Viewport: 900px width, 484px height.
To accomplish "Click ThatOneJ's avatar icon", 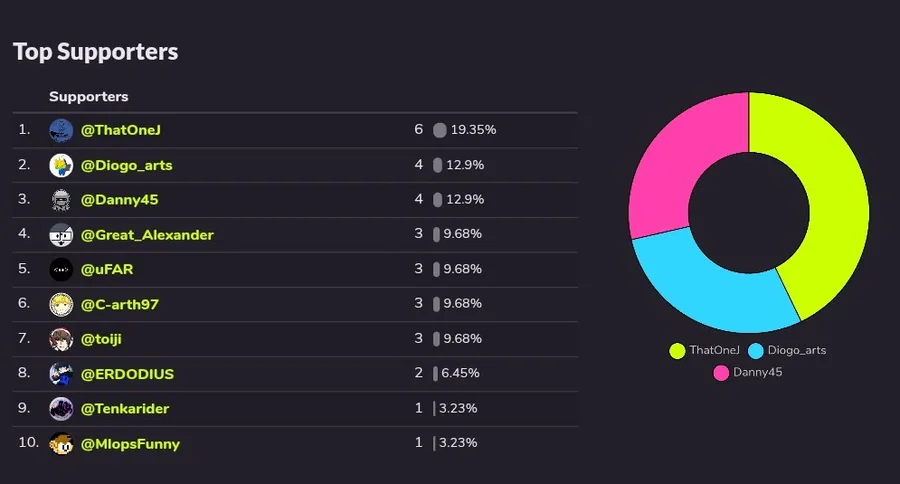I will click(61, 130).
